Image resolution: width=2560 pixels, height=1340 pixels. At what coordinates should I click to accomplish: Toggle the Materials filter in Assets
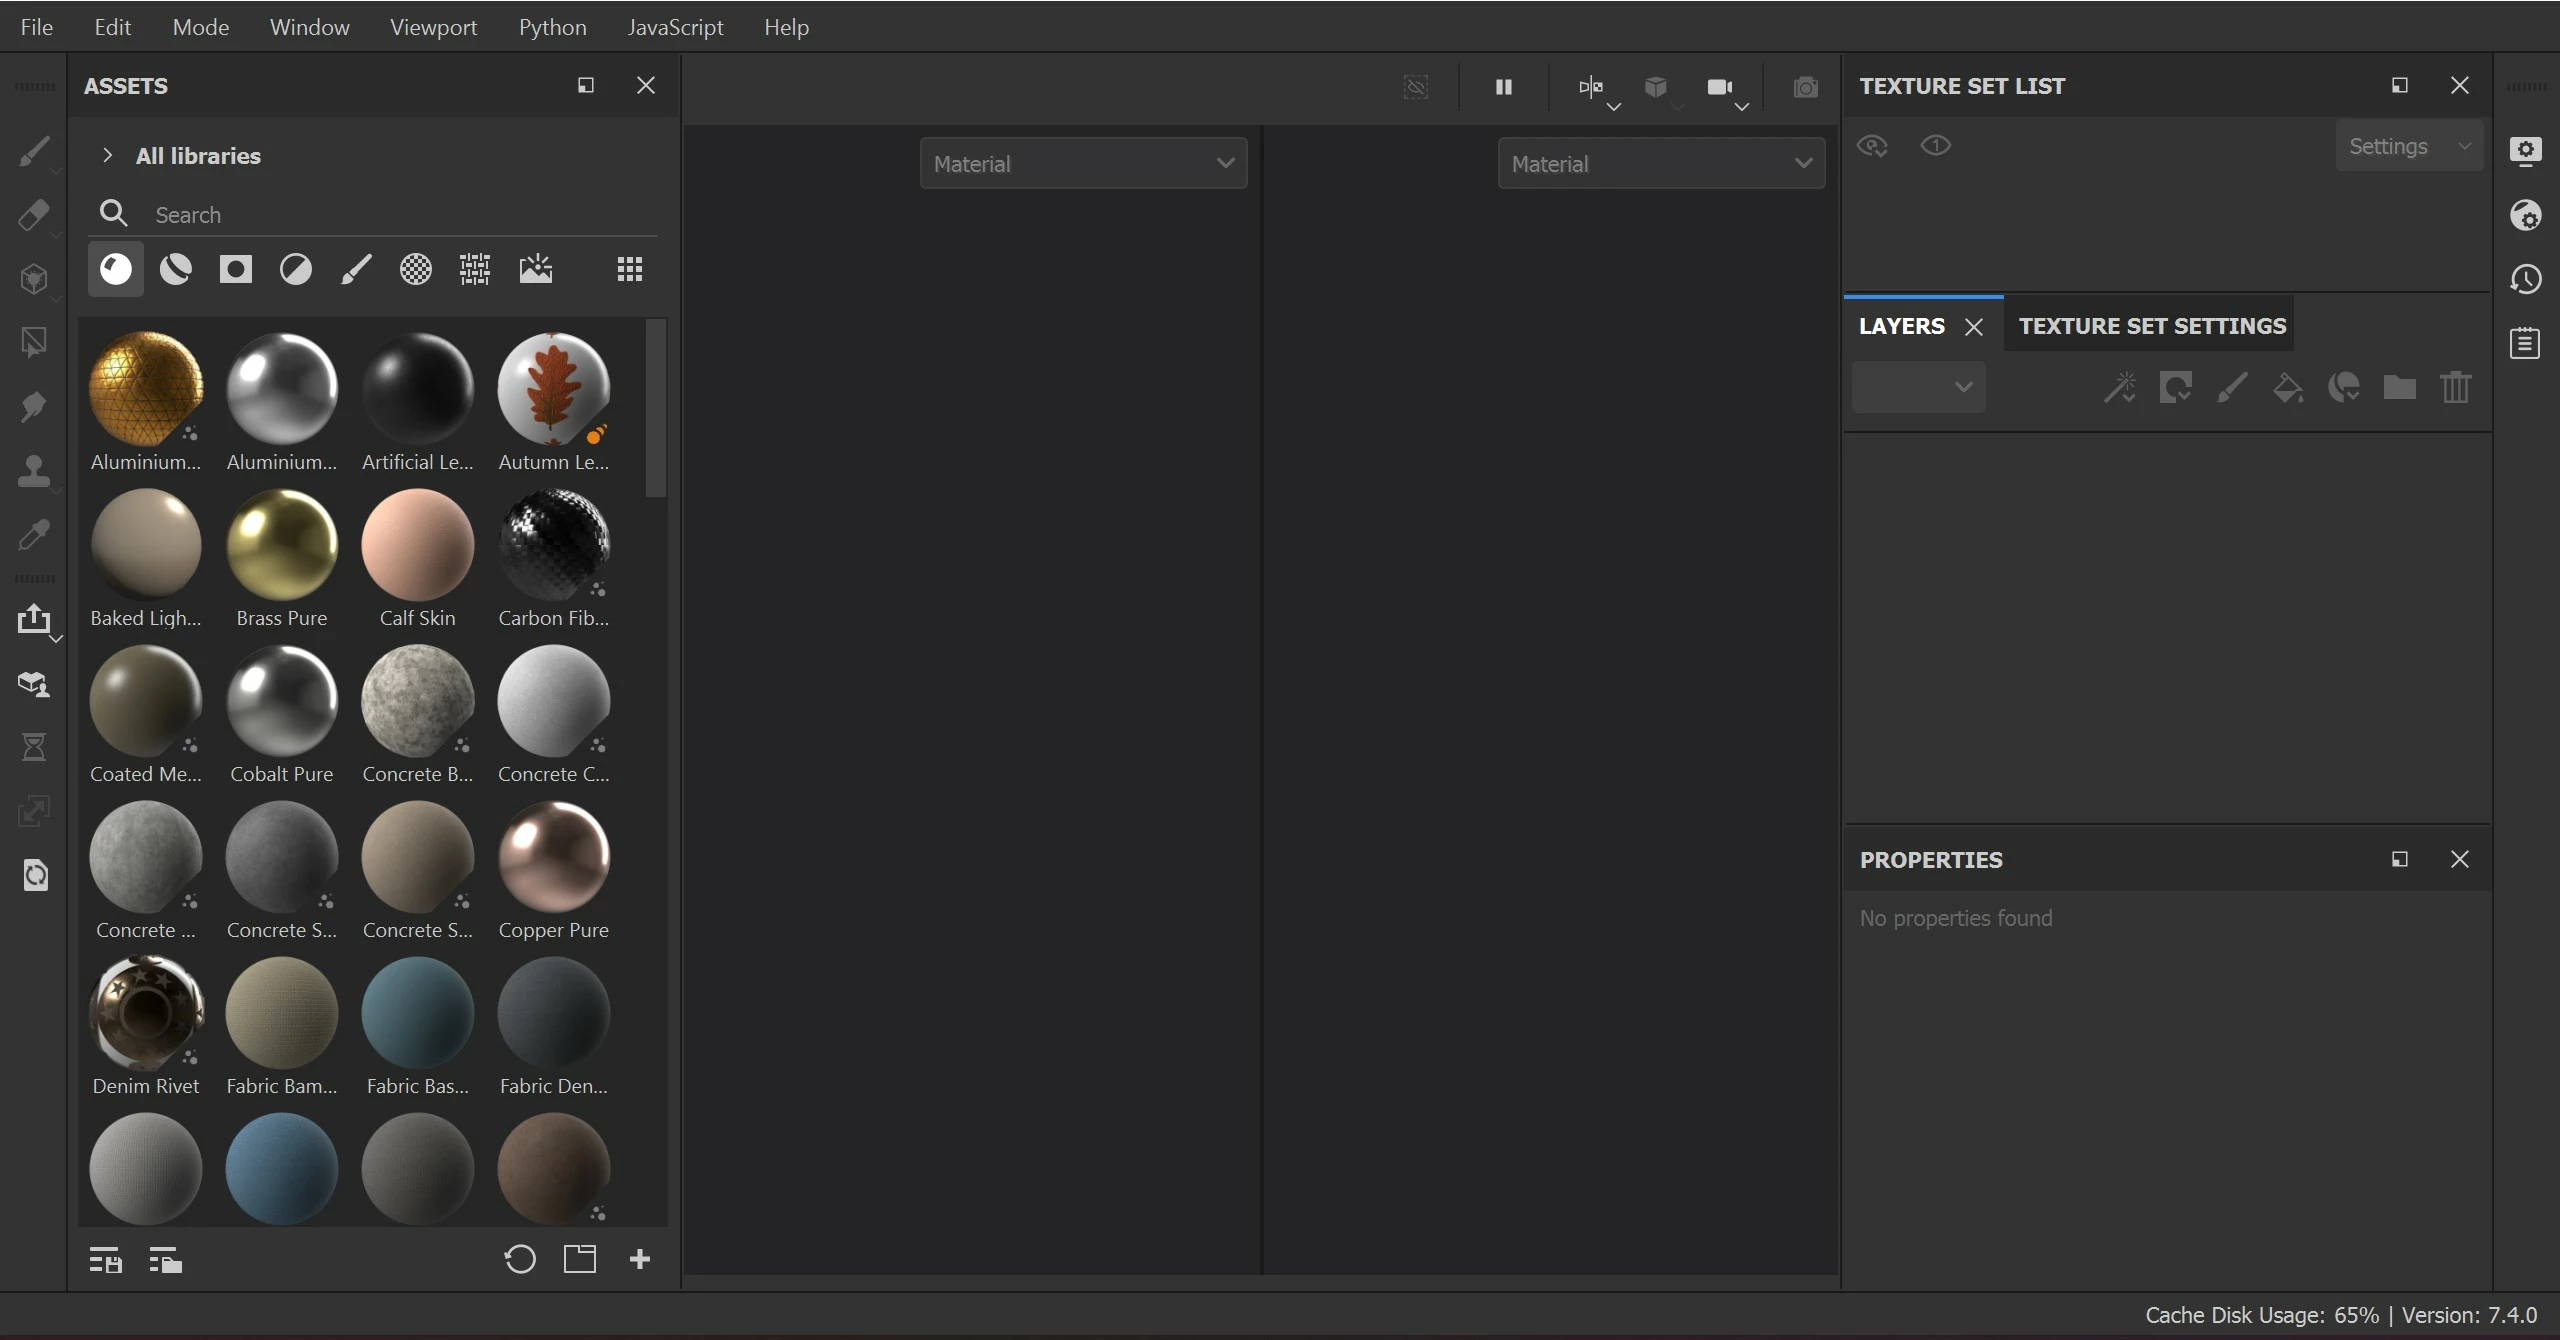pos(116,269)
